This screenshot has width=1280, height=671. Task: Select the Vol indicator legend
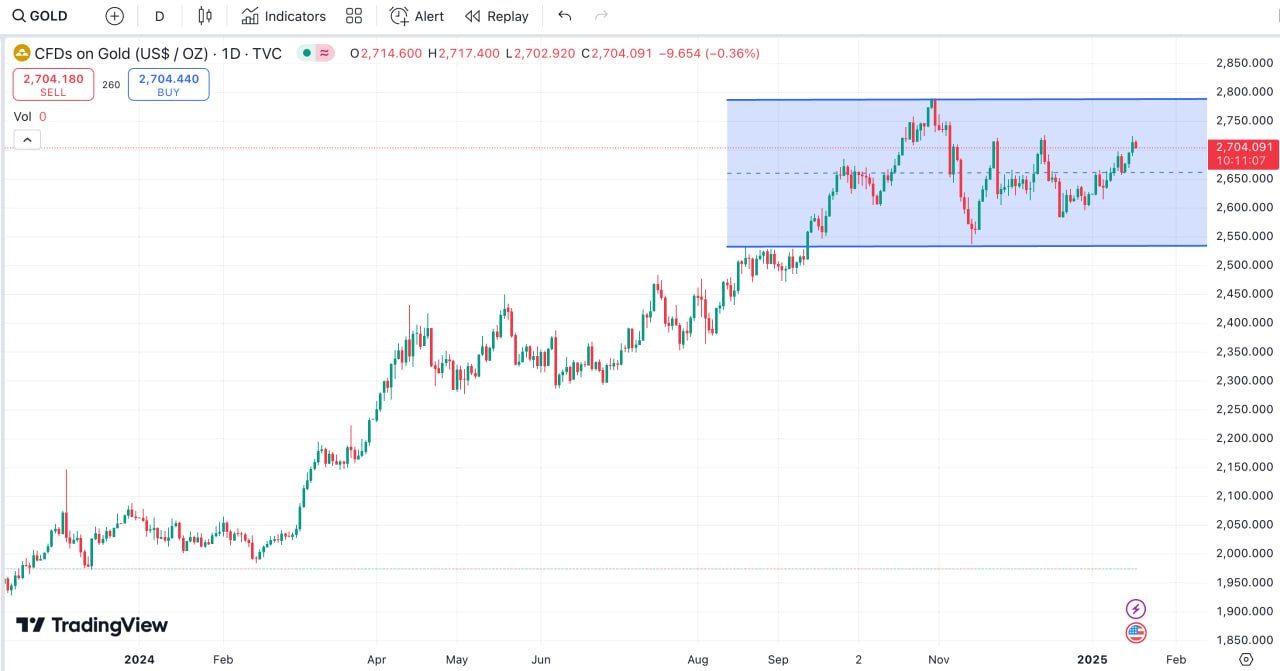tap(30, 116)
